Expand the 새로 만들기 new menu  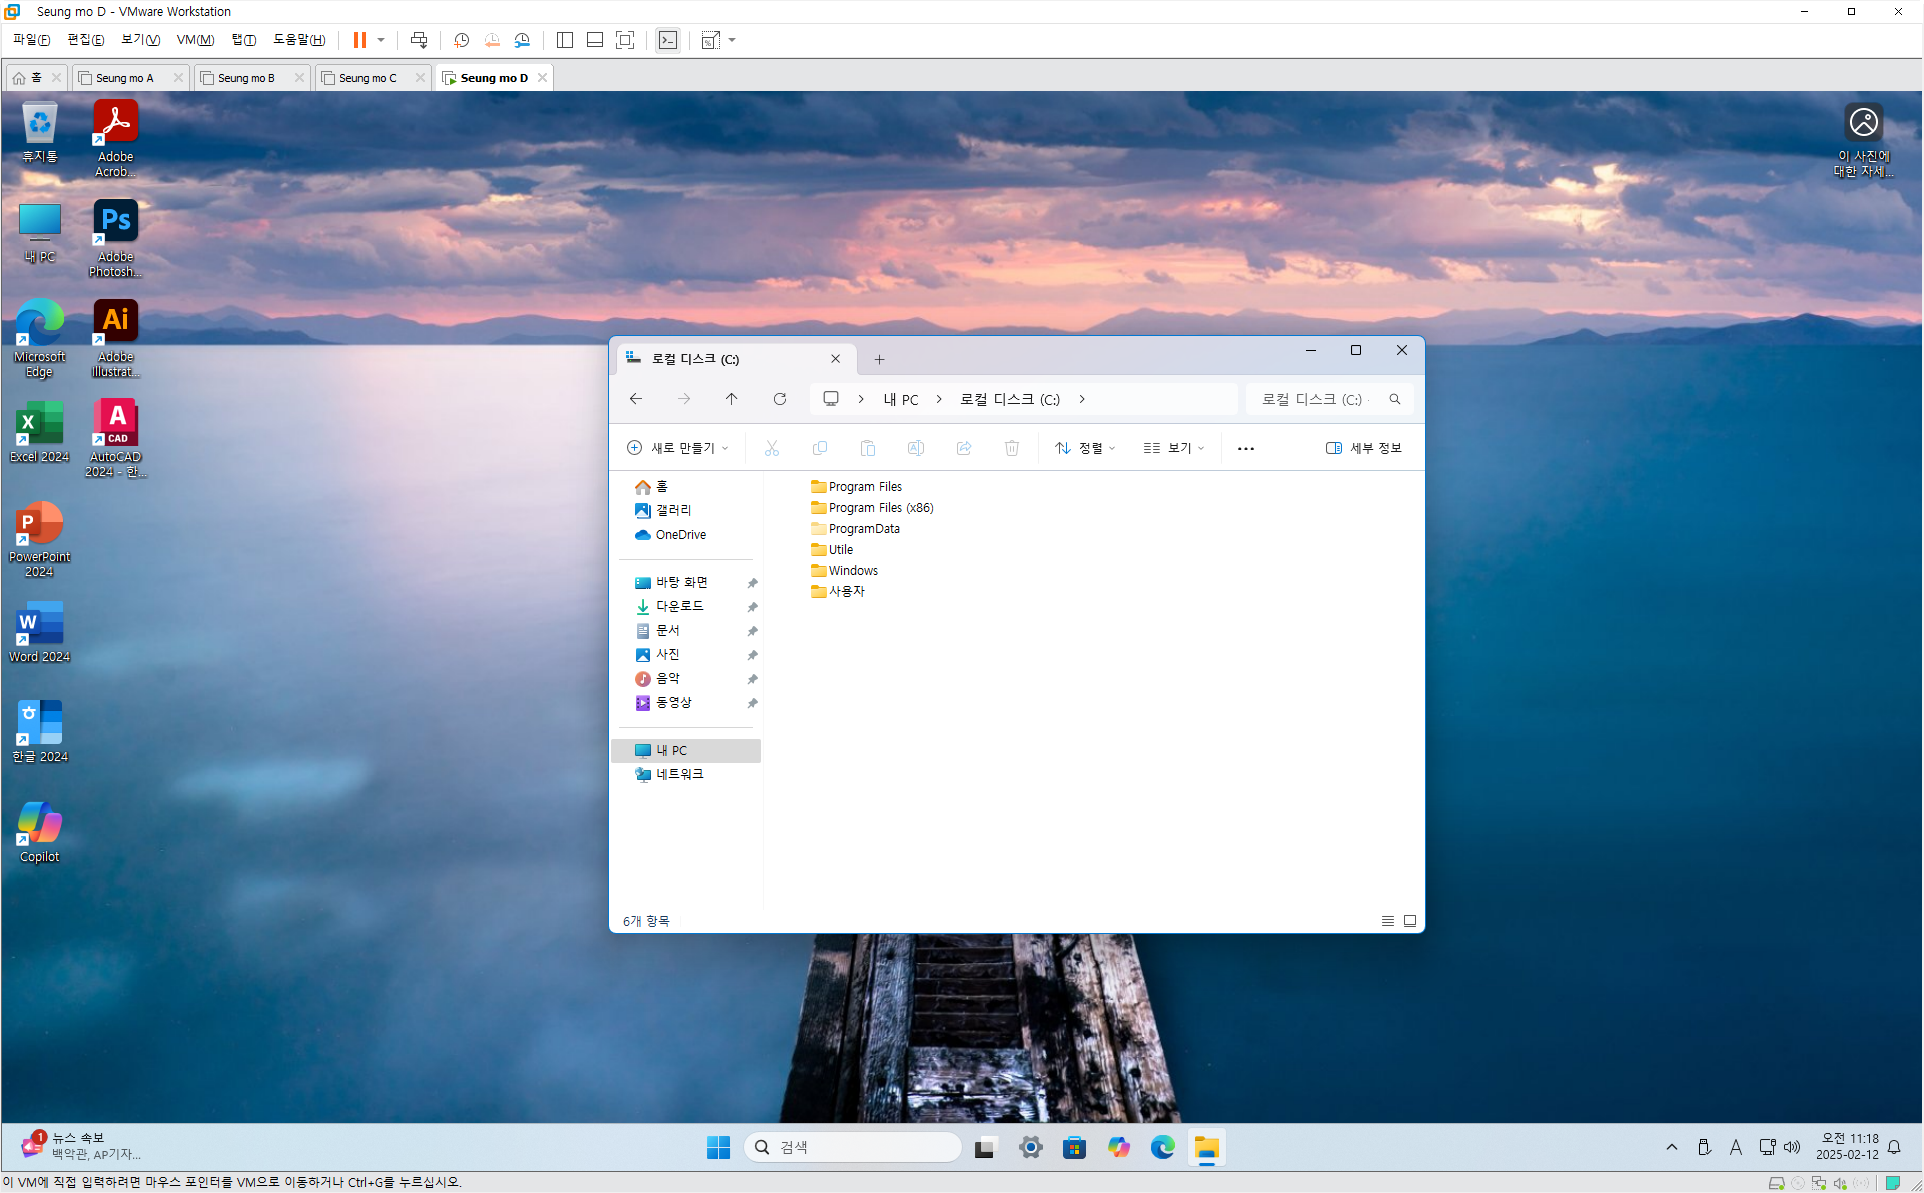pos(678,448)
